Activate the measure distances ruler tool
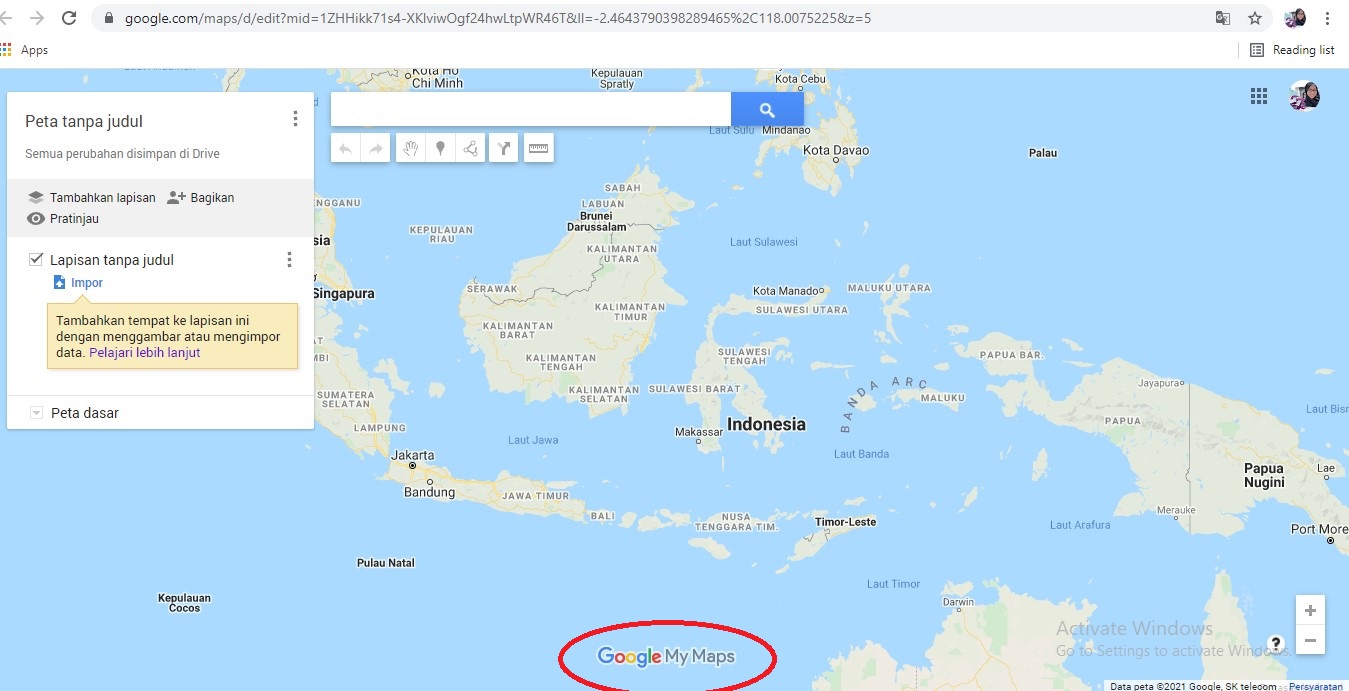 (x=538, y=149)
